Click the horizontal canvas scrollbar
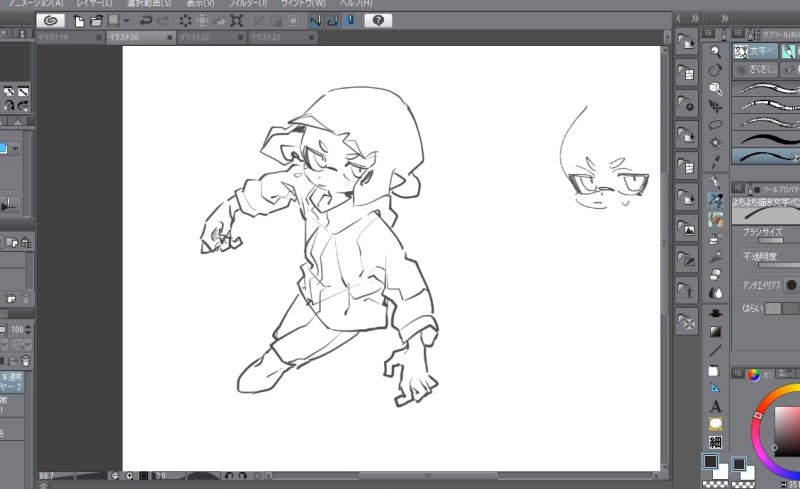 point(428,476)
